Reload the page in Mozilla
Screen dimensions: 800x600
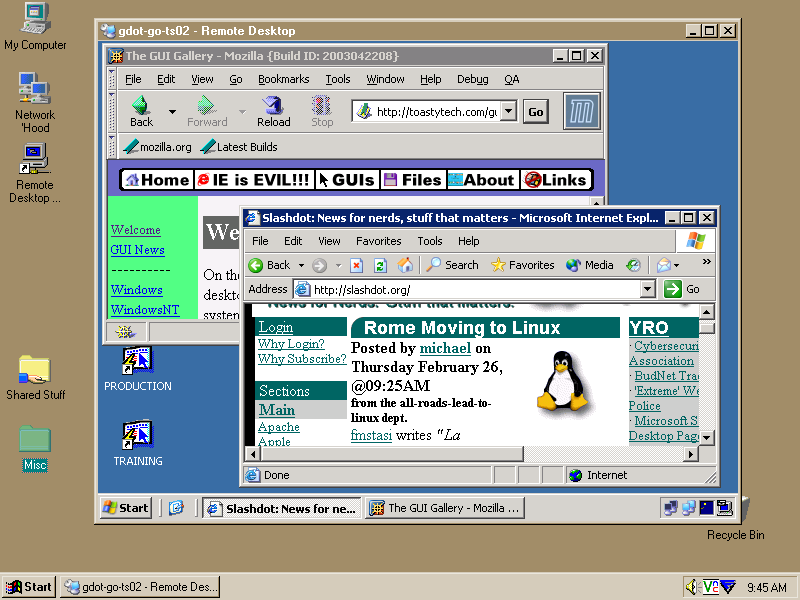click(x=273, y=111)
